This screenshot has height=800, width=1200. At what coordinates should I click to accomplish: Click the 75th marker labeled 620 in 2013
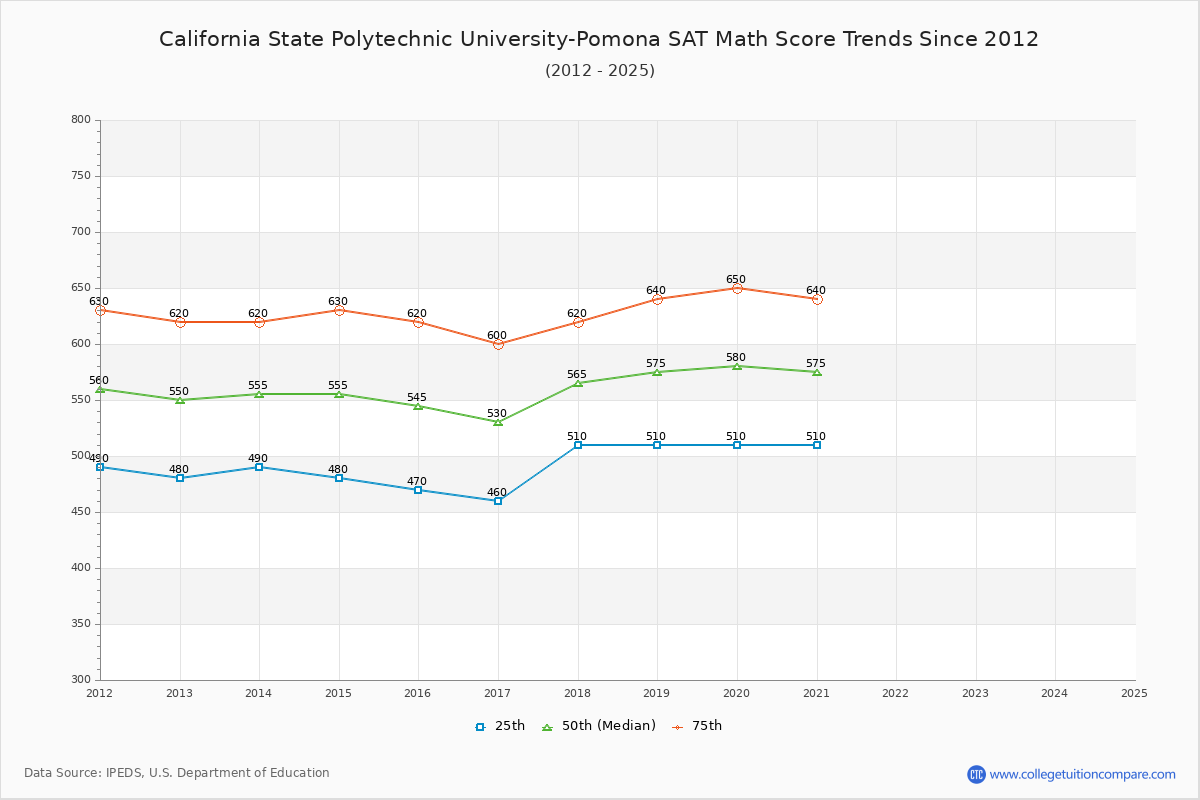click(180, 322)
